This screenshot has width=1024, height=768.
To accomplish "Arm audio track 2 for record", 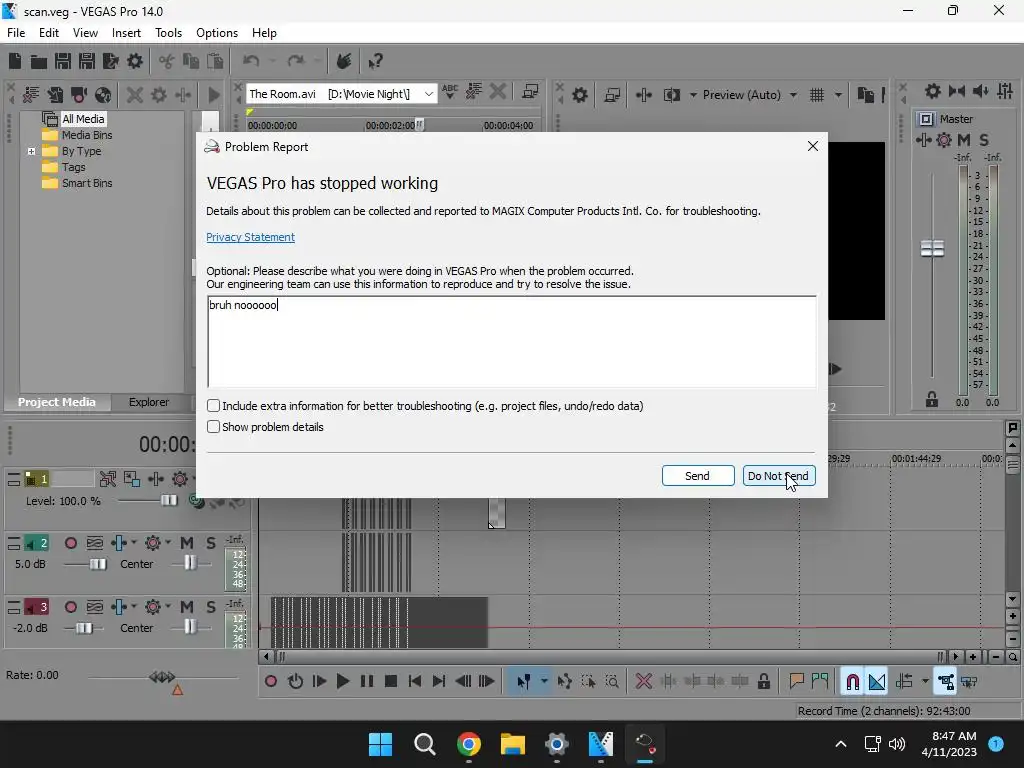I will 71,543.
